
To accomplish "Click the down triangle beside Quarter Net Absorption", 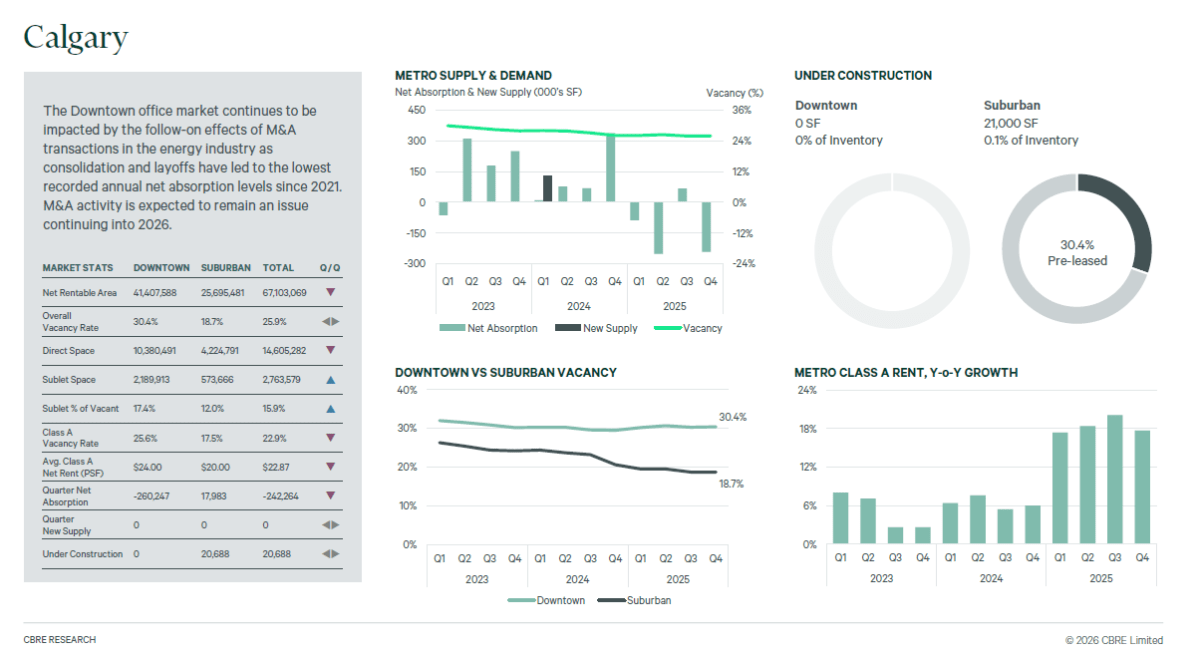I will pos(332,495).
